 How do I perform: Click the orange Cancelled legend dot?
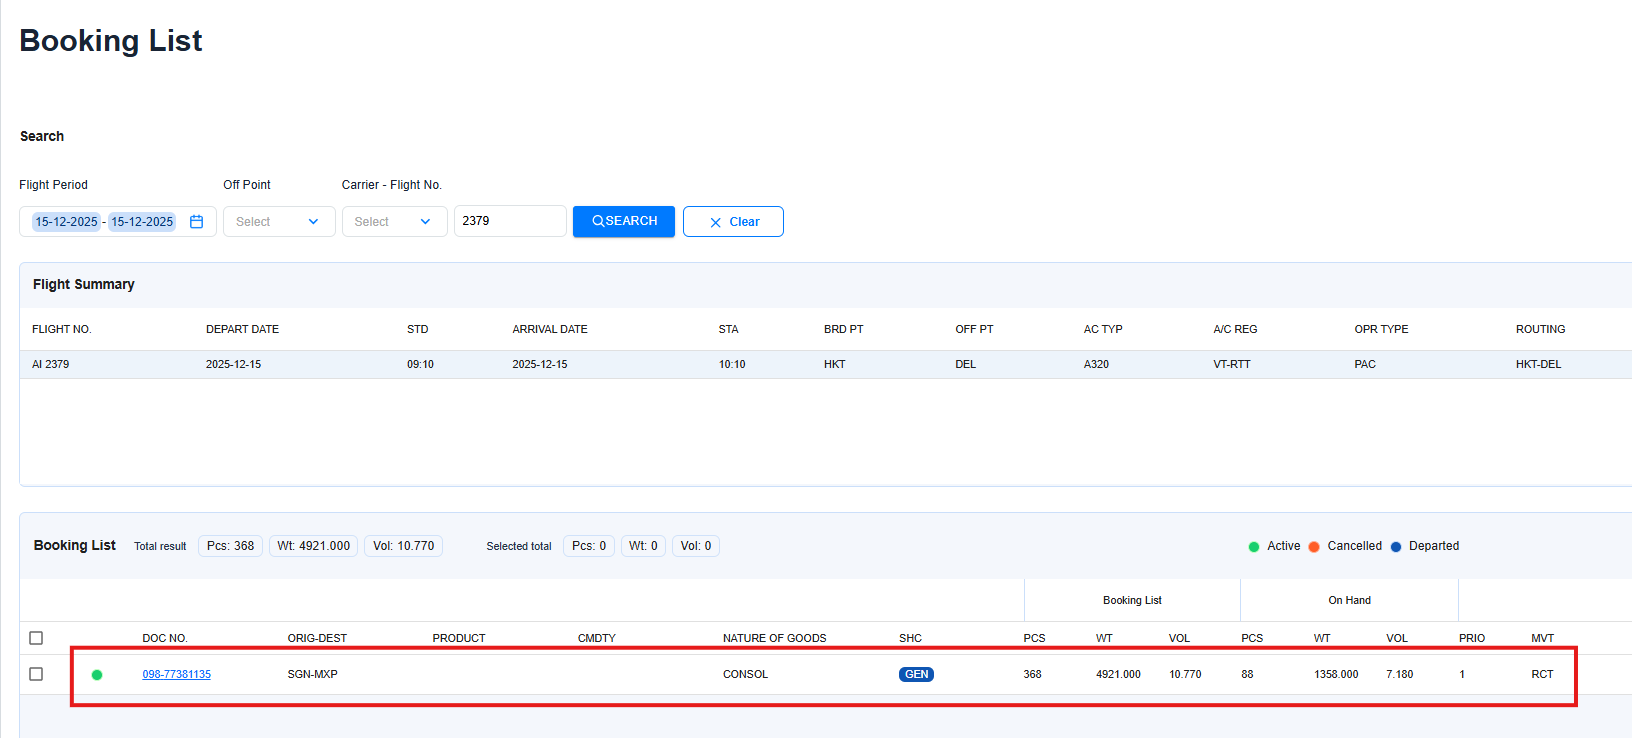[x=1314, y=547]
